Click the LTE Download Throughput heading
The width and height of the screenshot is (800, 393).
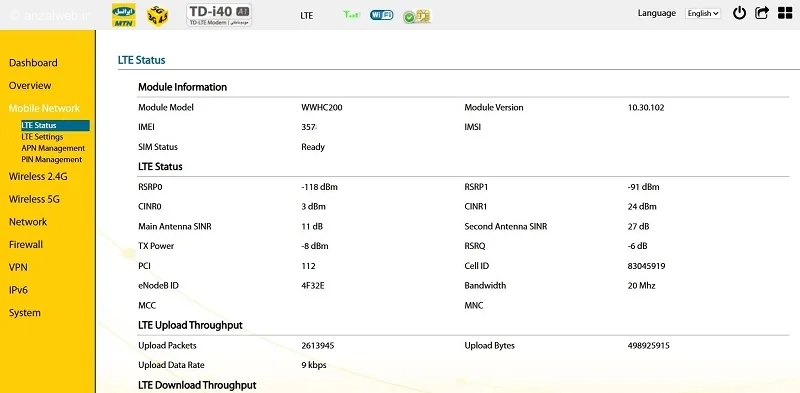point(197,385)
